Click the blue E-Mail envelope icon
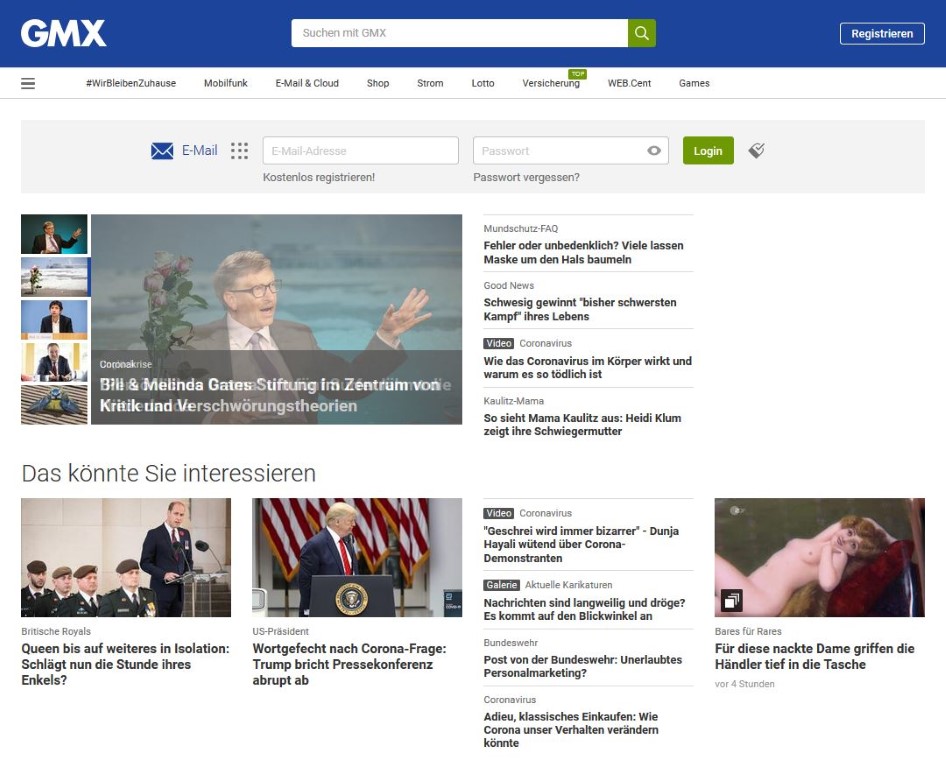The height and width of the screenshot is (768, 946). [x=162, y=151]
